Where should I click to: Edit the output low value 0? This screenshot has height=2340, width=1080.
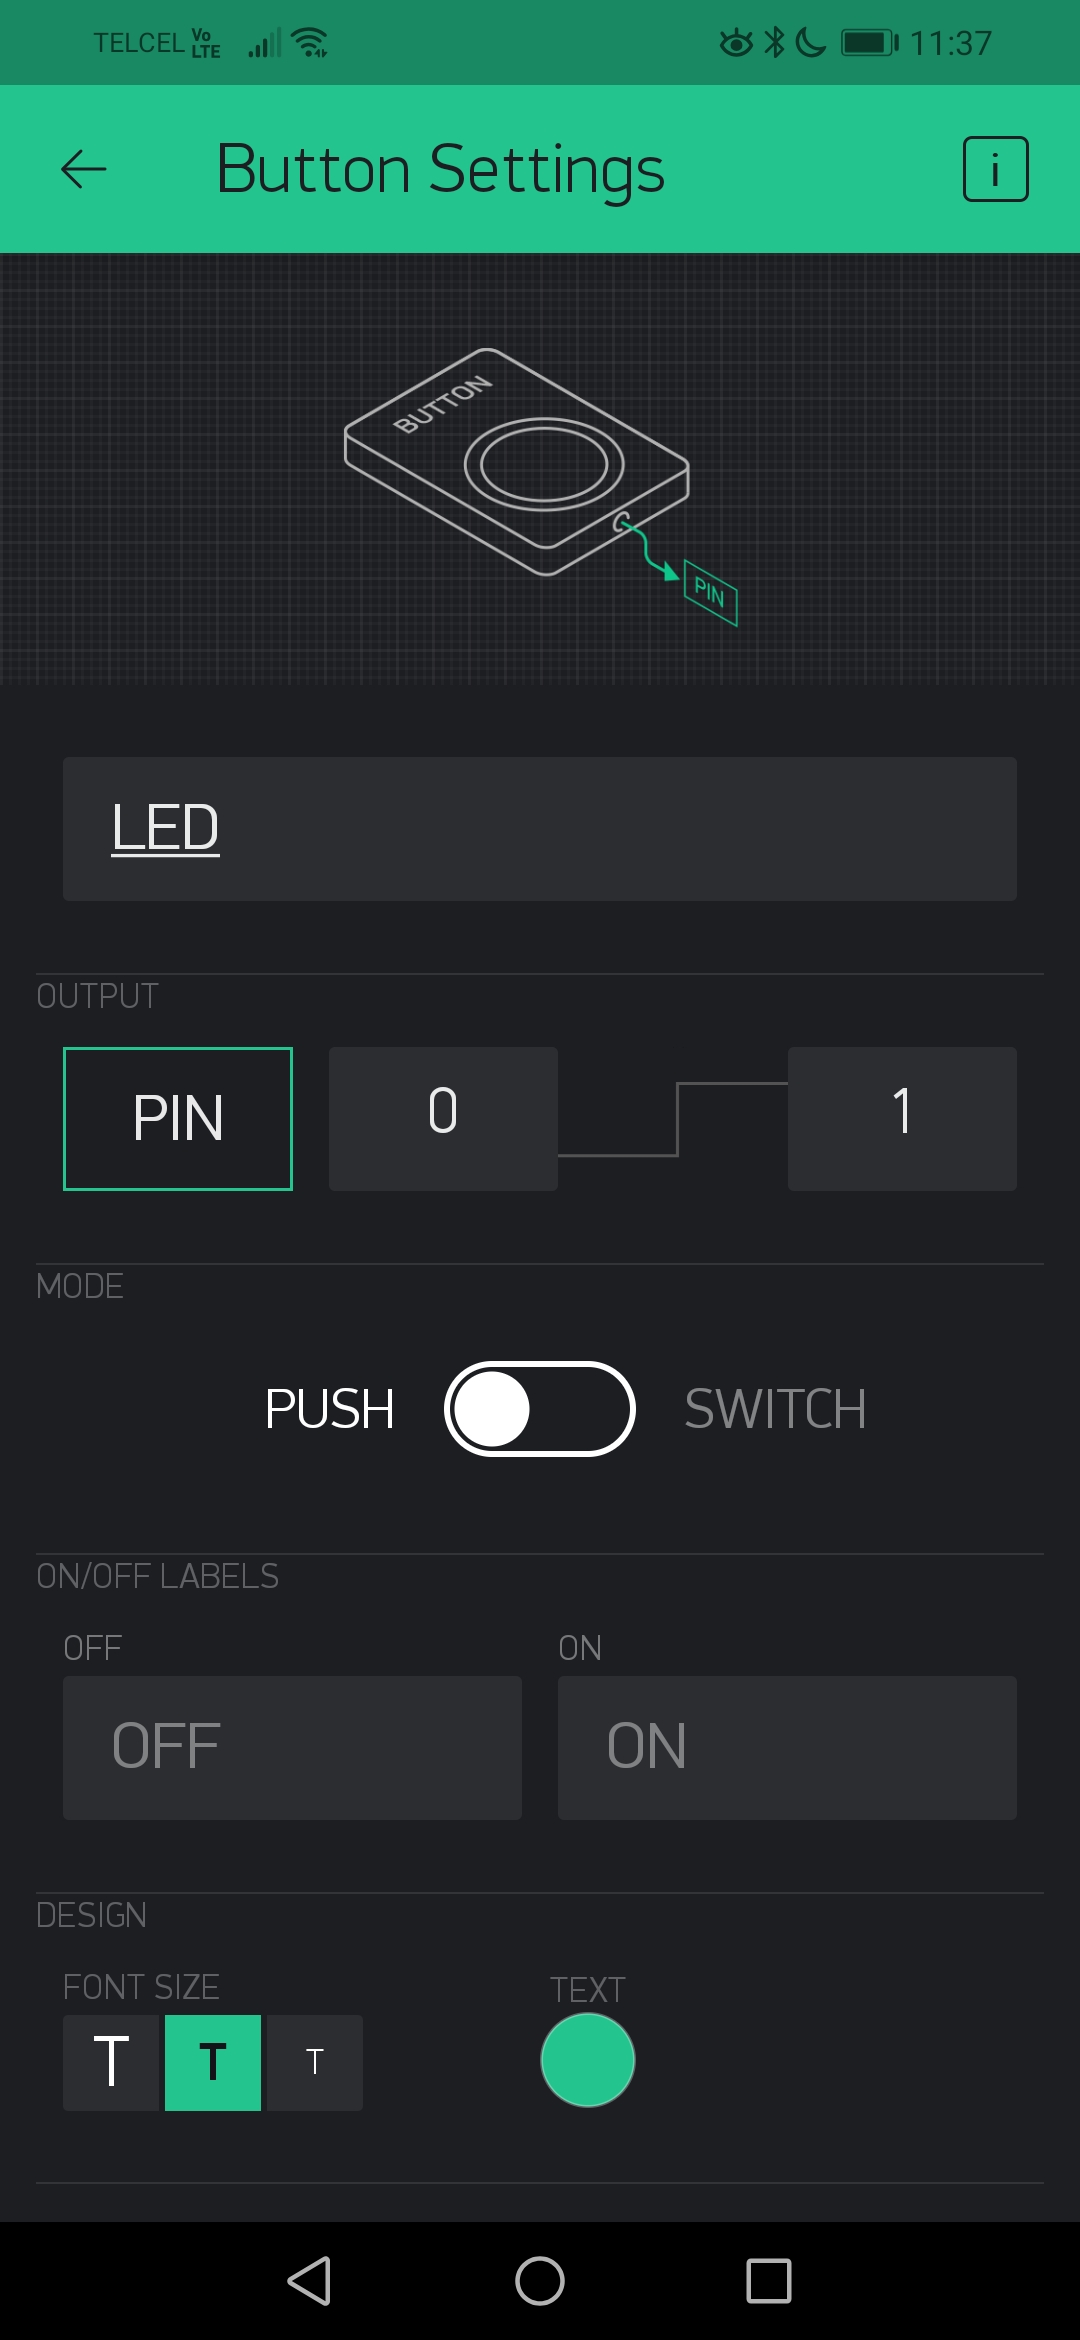click(443, 1118)
